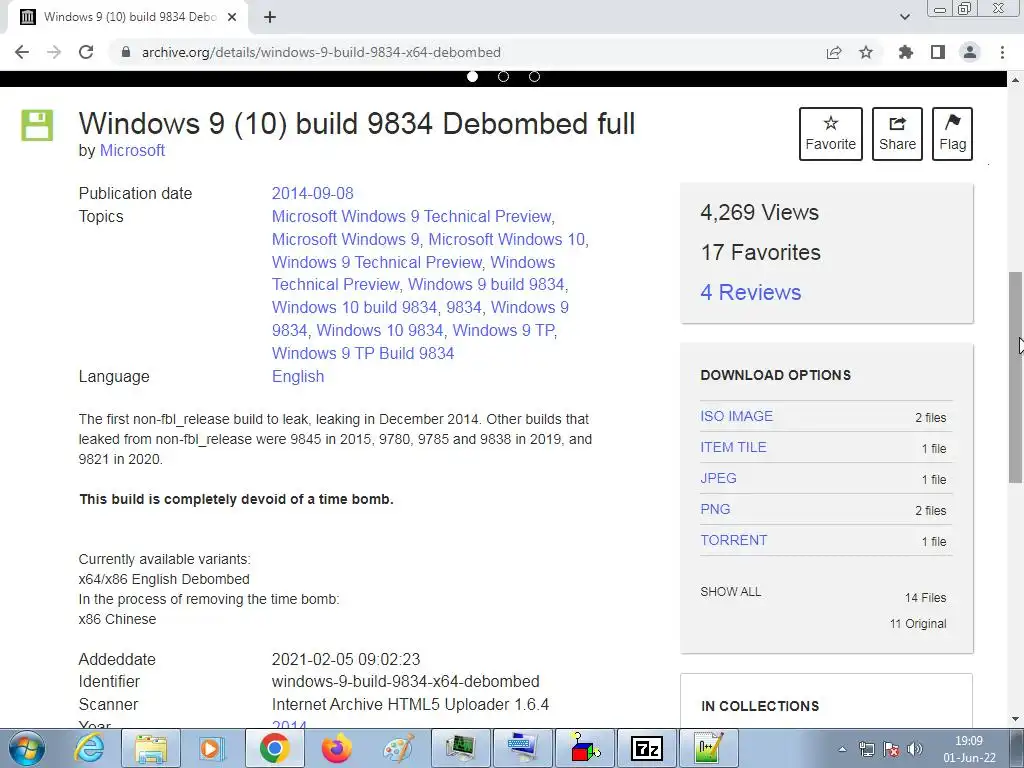The height and width of the screenshot is (768, 1024).
Task: Bookmark this page with the star icon
Action: [x=866, y=52]
